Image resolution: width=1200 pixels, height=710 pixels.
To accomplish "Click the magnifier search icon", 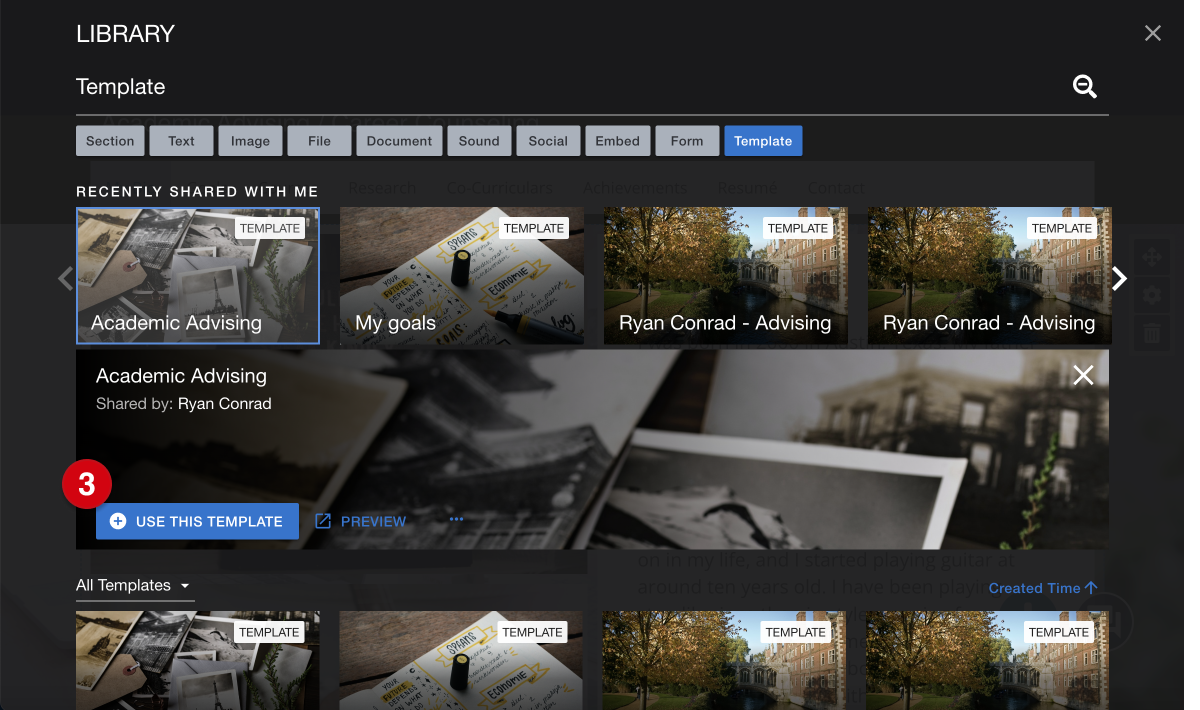I will 1085,87.
